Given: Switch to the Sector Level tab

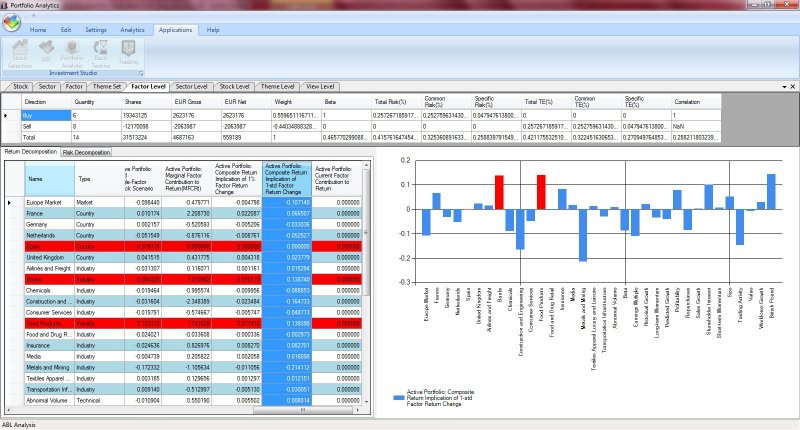Looking at the screenshot, I should [x=191, y=87].
